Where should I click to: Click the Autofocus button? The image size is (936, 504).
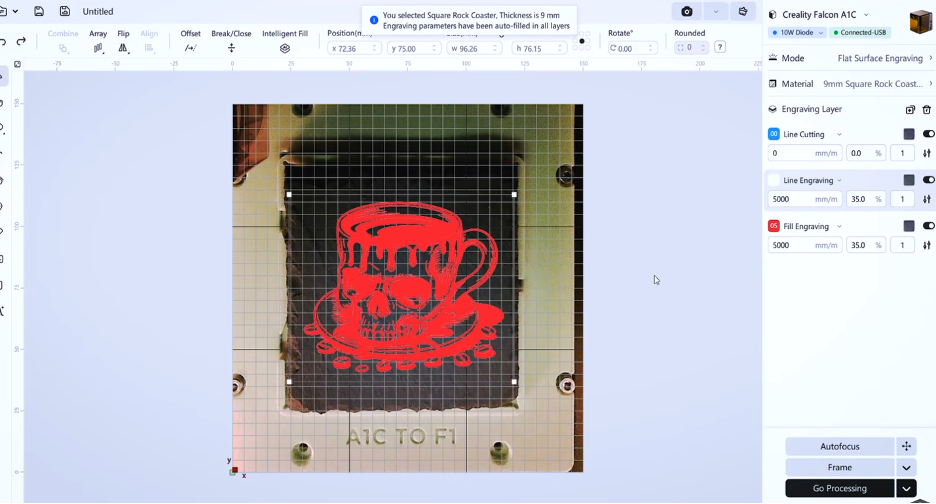pos(839,446)
